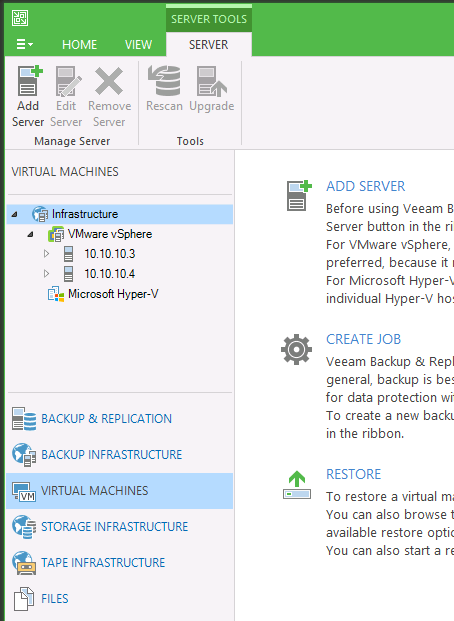Click the VIRTUAL MACHINES pane header text

pos(65,171)
